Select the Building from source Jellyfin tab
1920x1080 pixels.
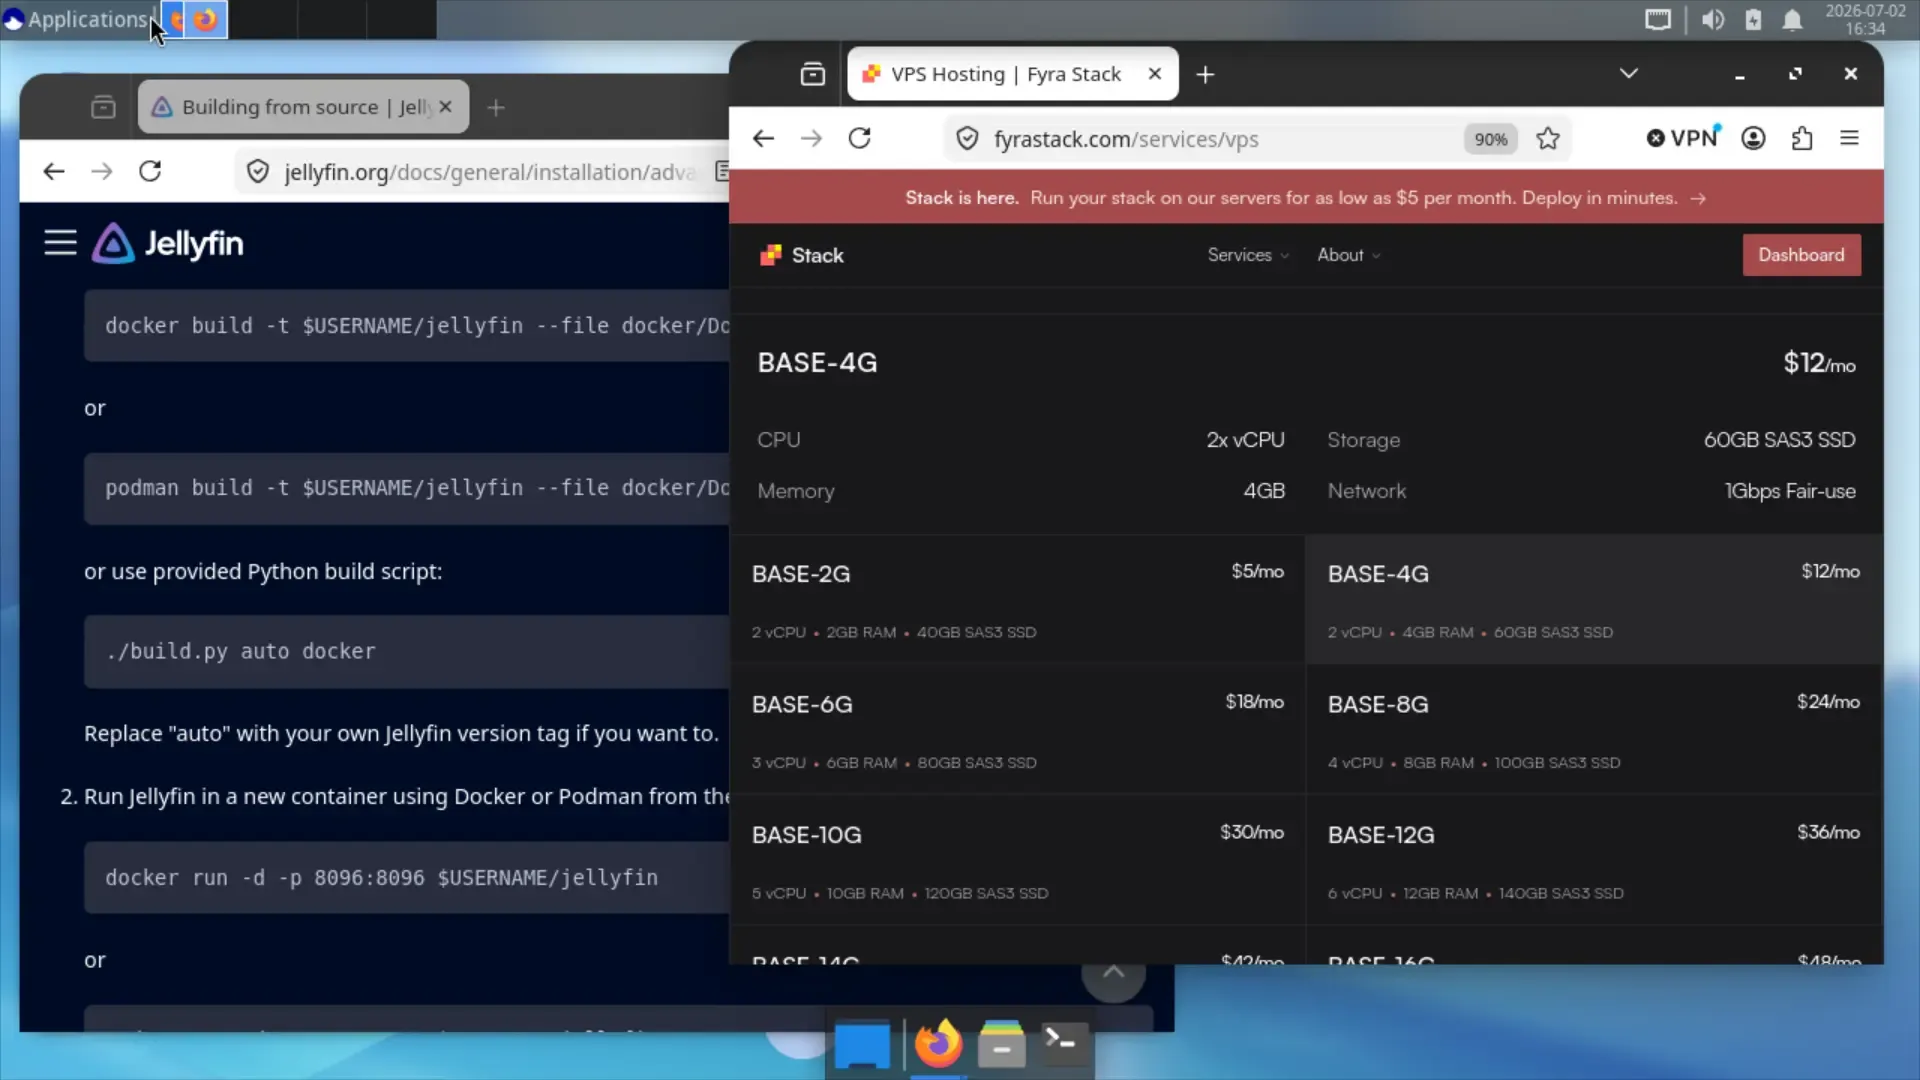coord(303,107)
